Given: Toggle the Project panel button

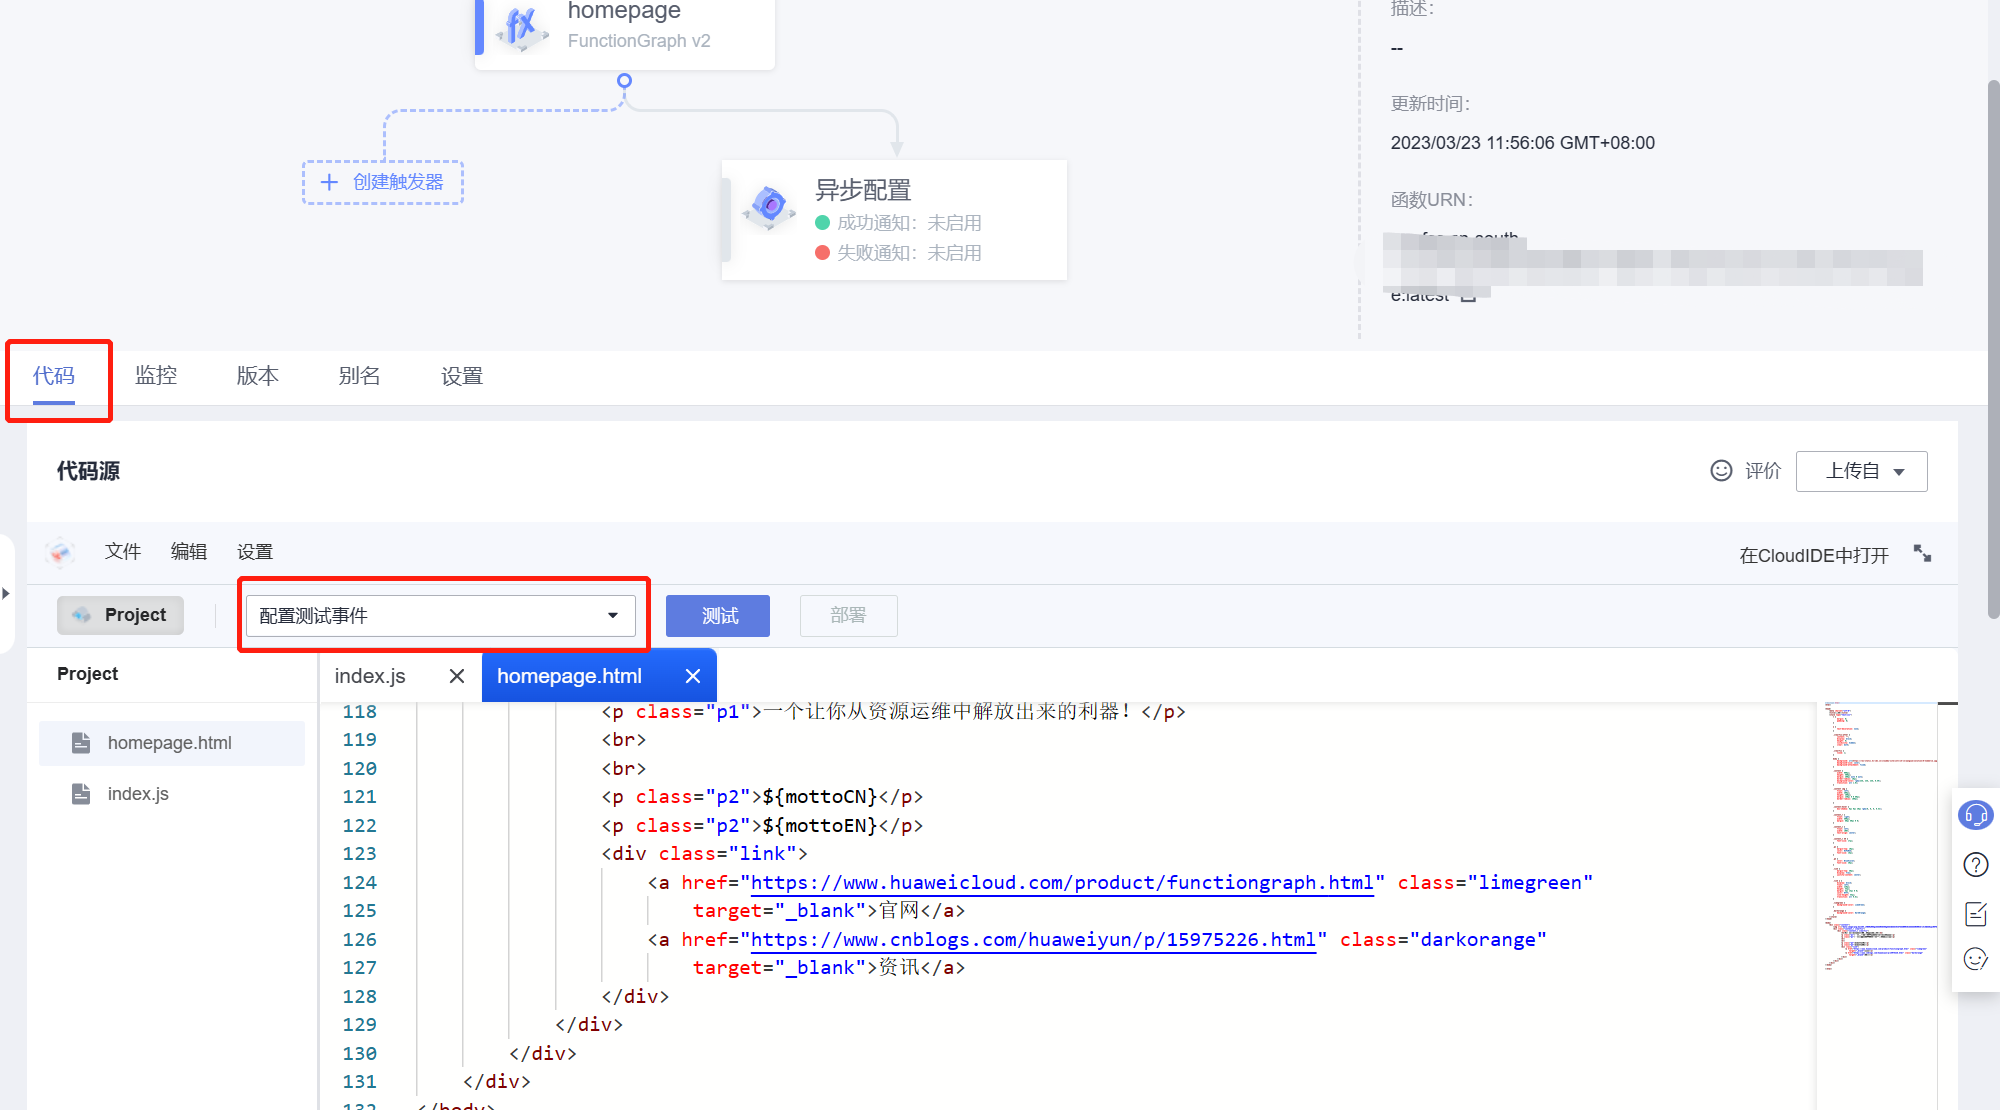Looking at the screenshot, I should tap(120, 615).
